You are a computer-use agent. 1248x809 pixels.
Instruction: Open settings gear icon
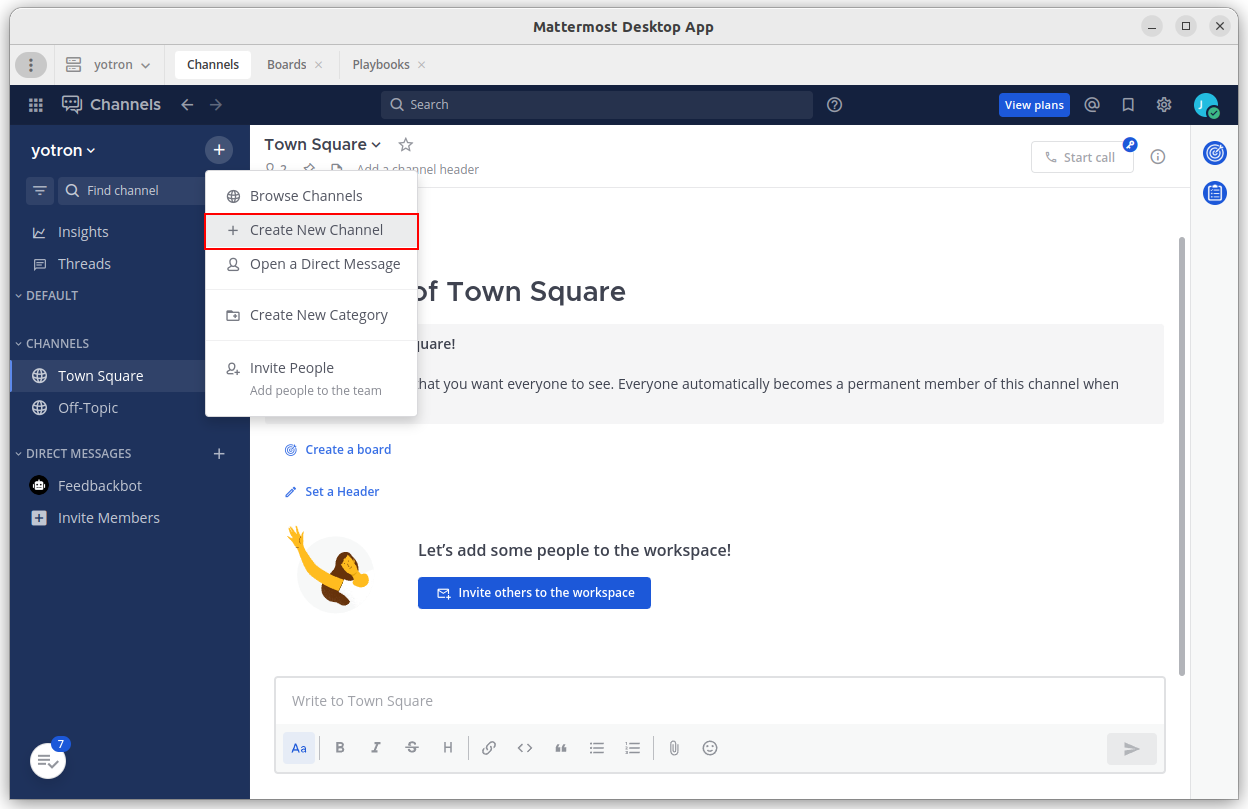pyautogui.click(x=1164, y=105)
